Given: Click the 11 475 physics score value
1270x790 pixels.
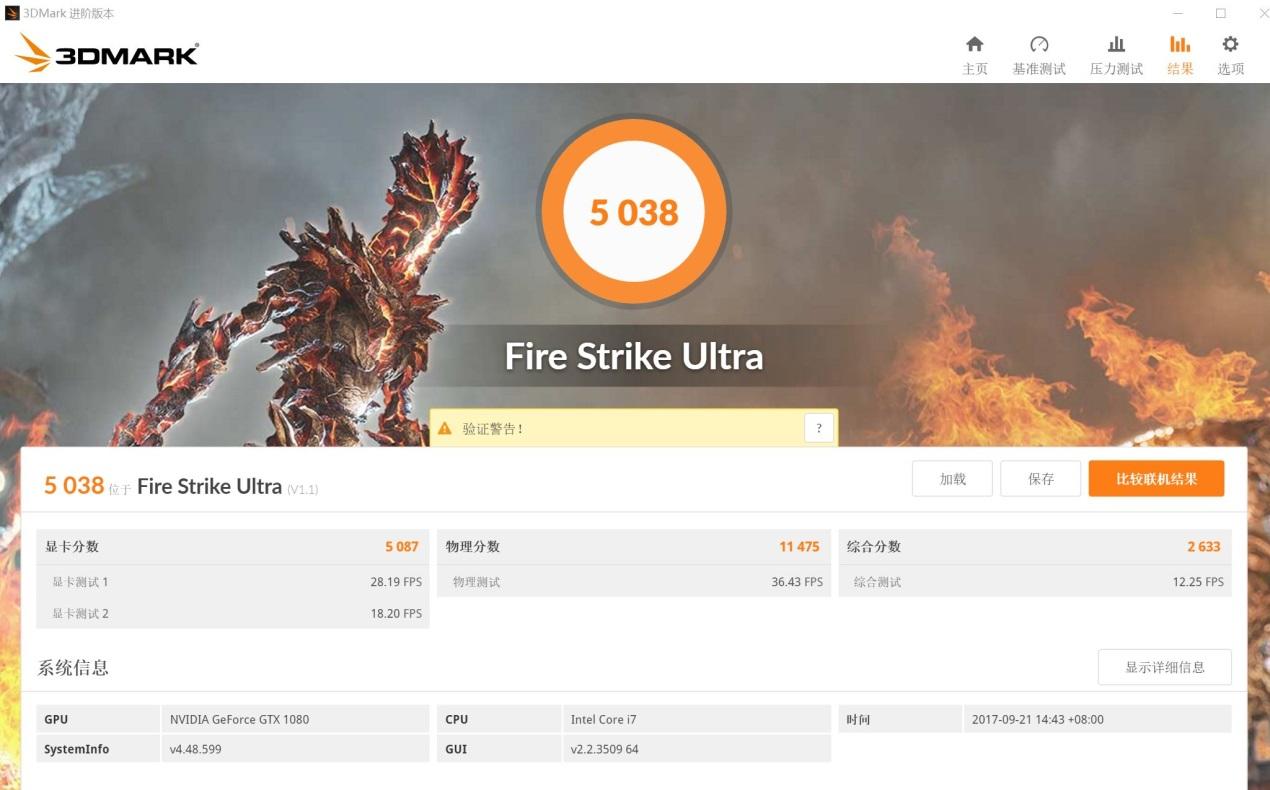Looking at the screenshot, I should click(x=799, y=547).
